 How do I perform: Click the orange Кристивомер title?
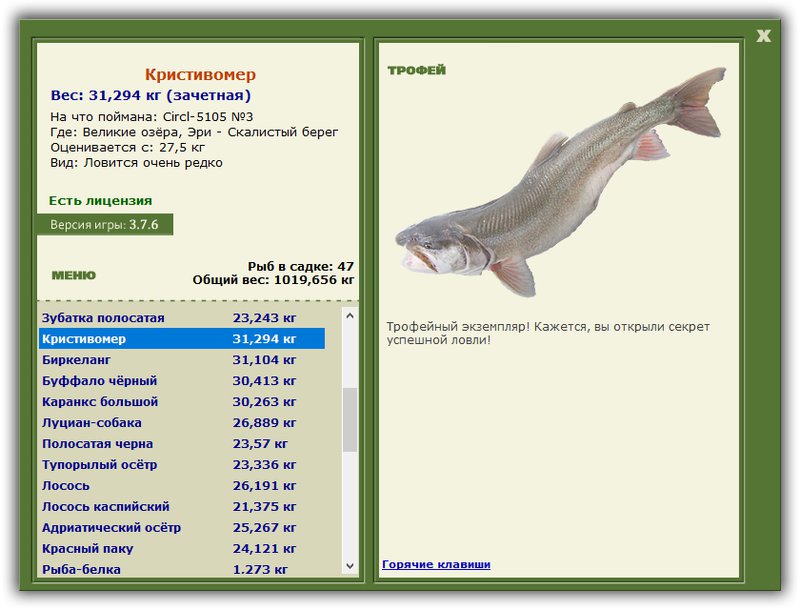pos(201,74)
